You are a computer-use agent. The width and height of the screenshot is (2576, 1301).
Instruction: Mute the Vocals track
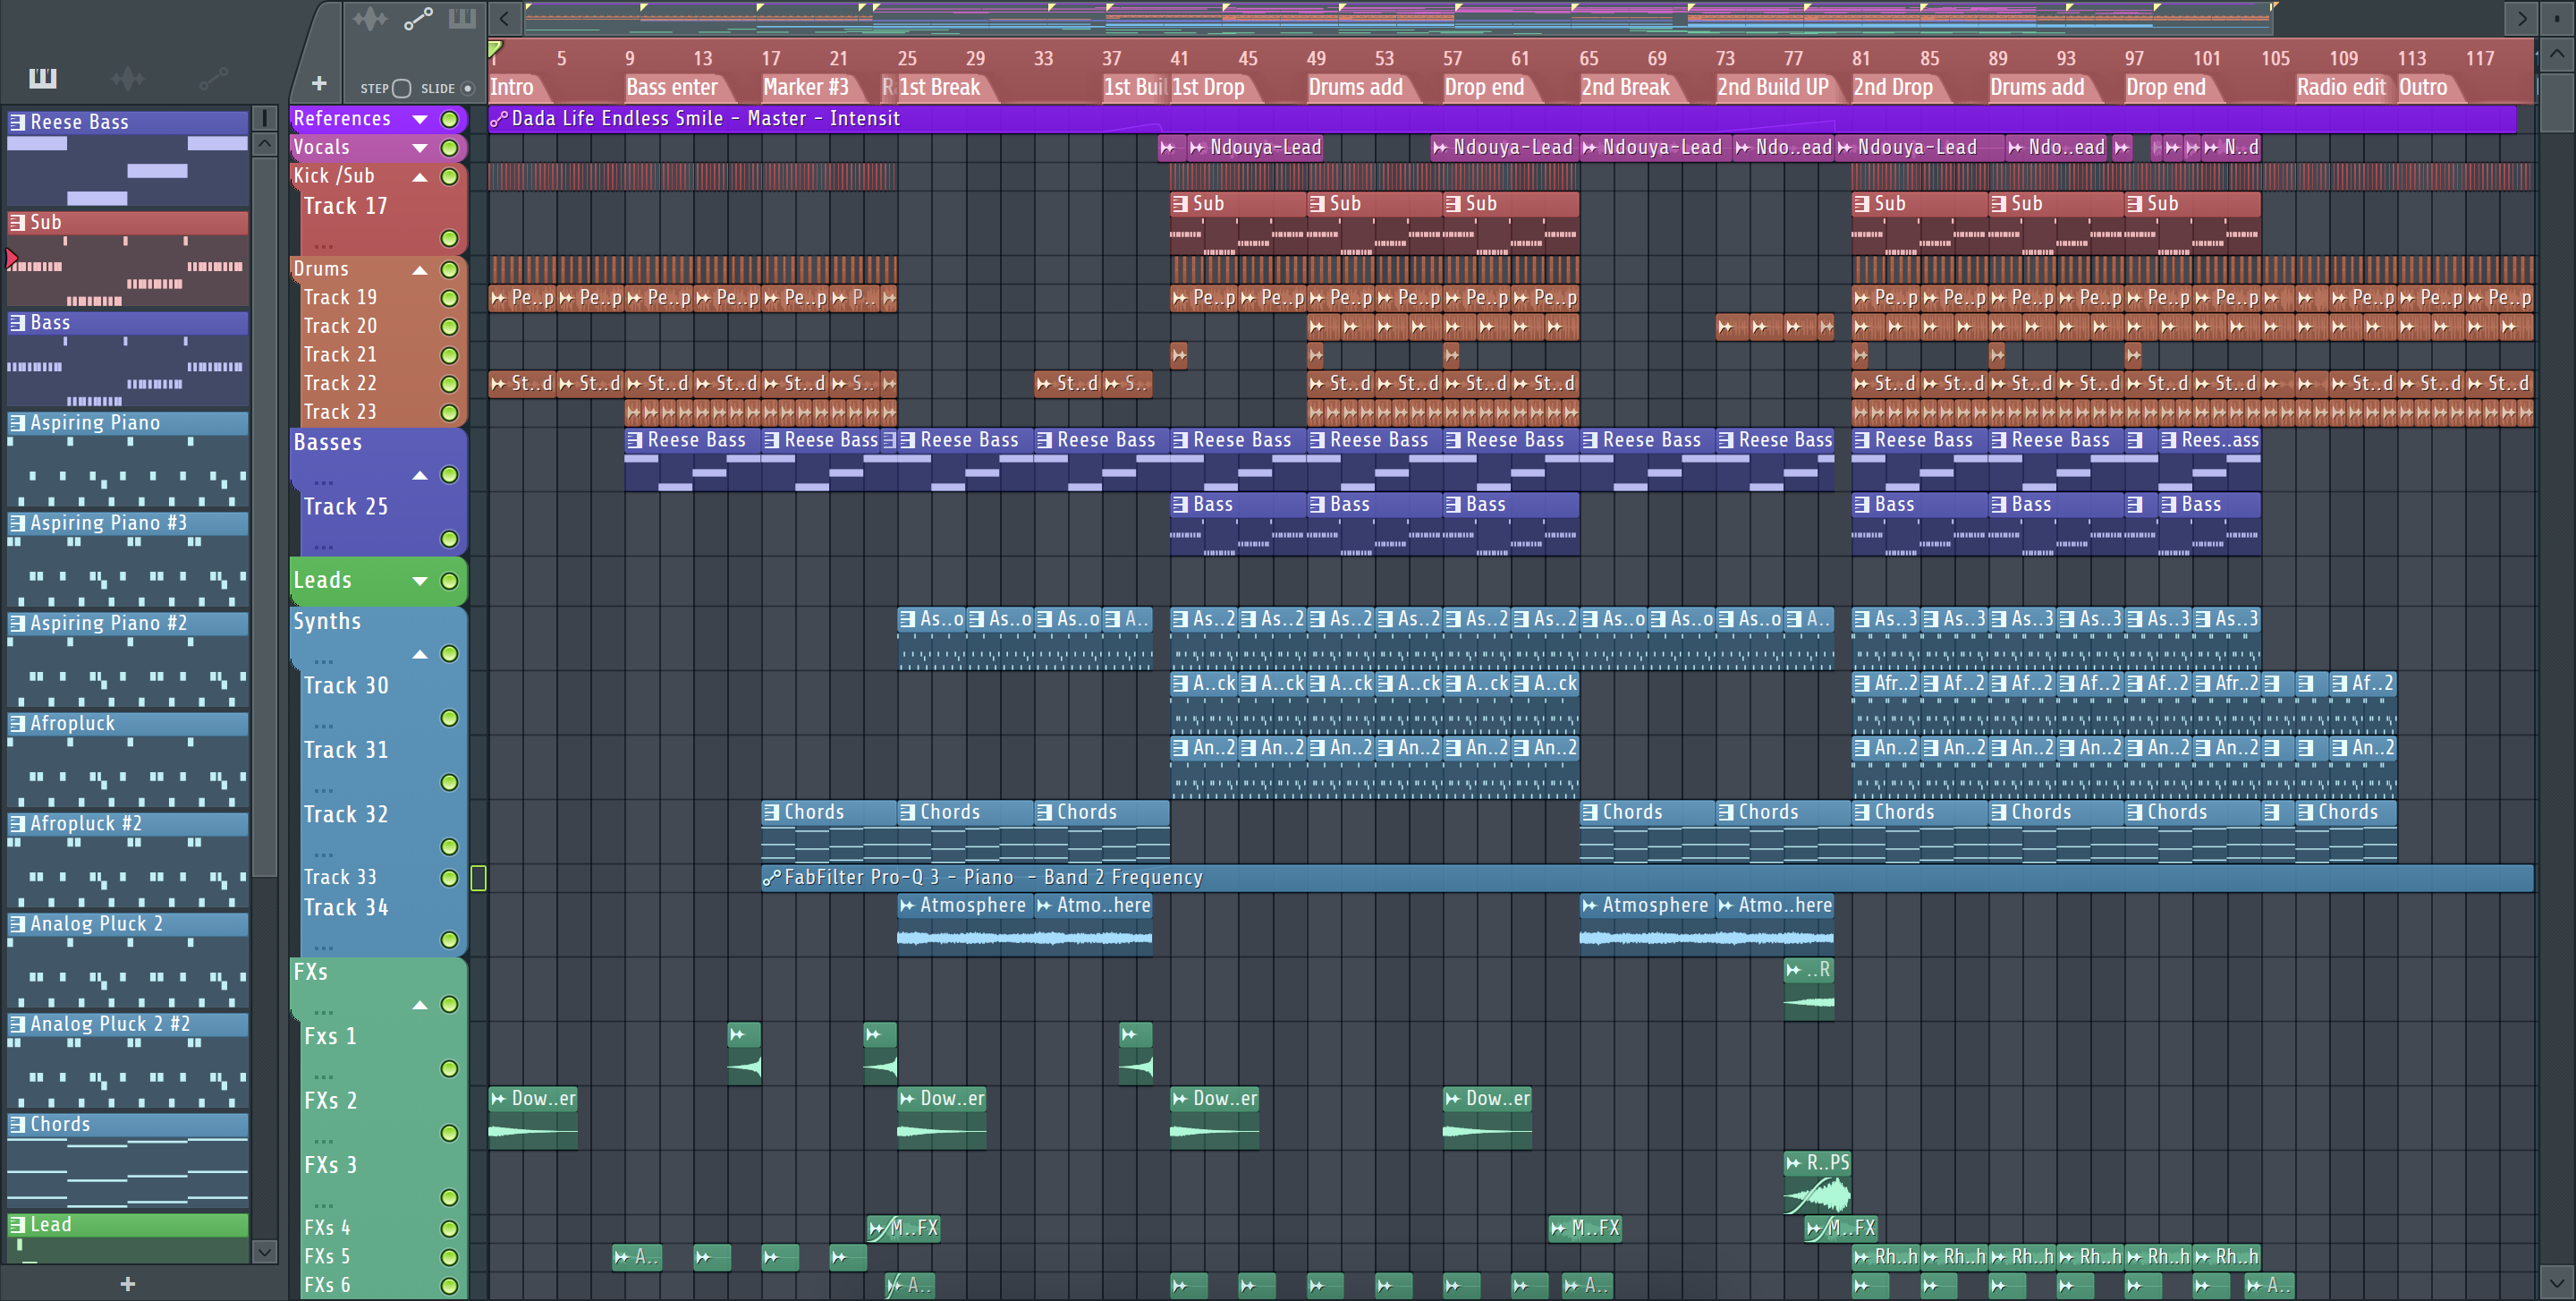coord(450,148)
